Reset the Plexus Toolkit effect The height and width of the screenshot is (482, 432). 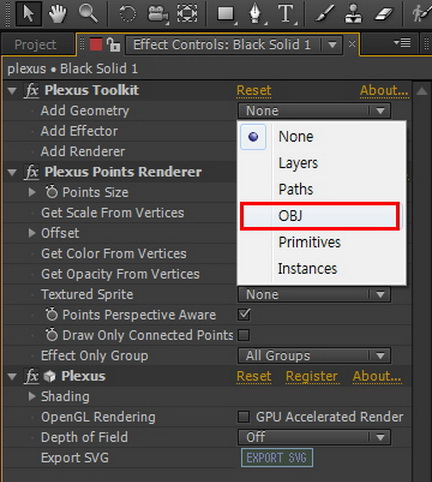tap(254, 91)
